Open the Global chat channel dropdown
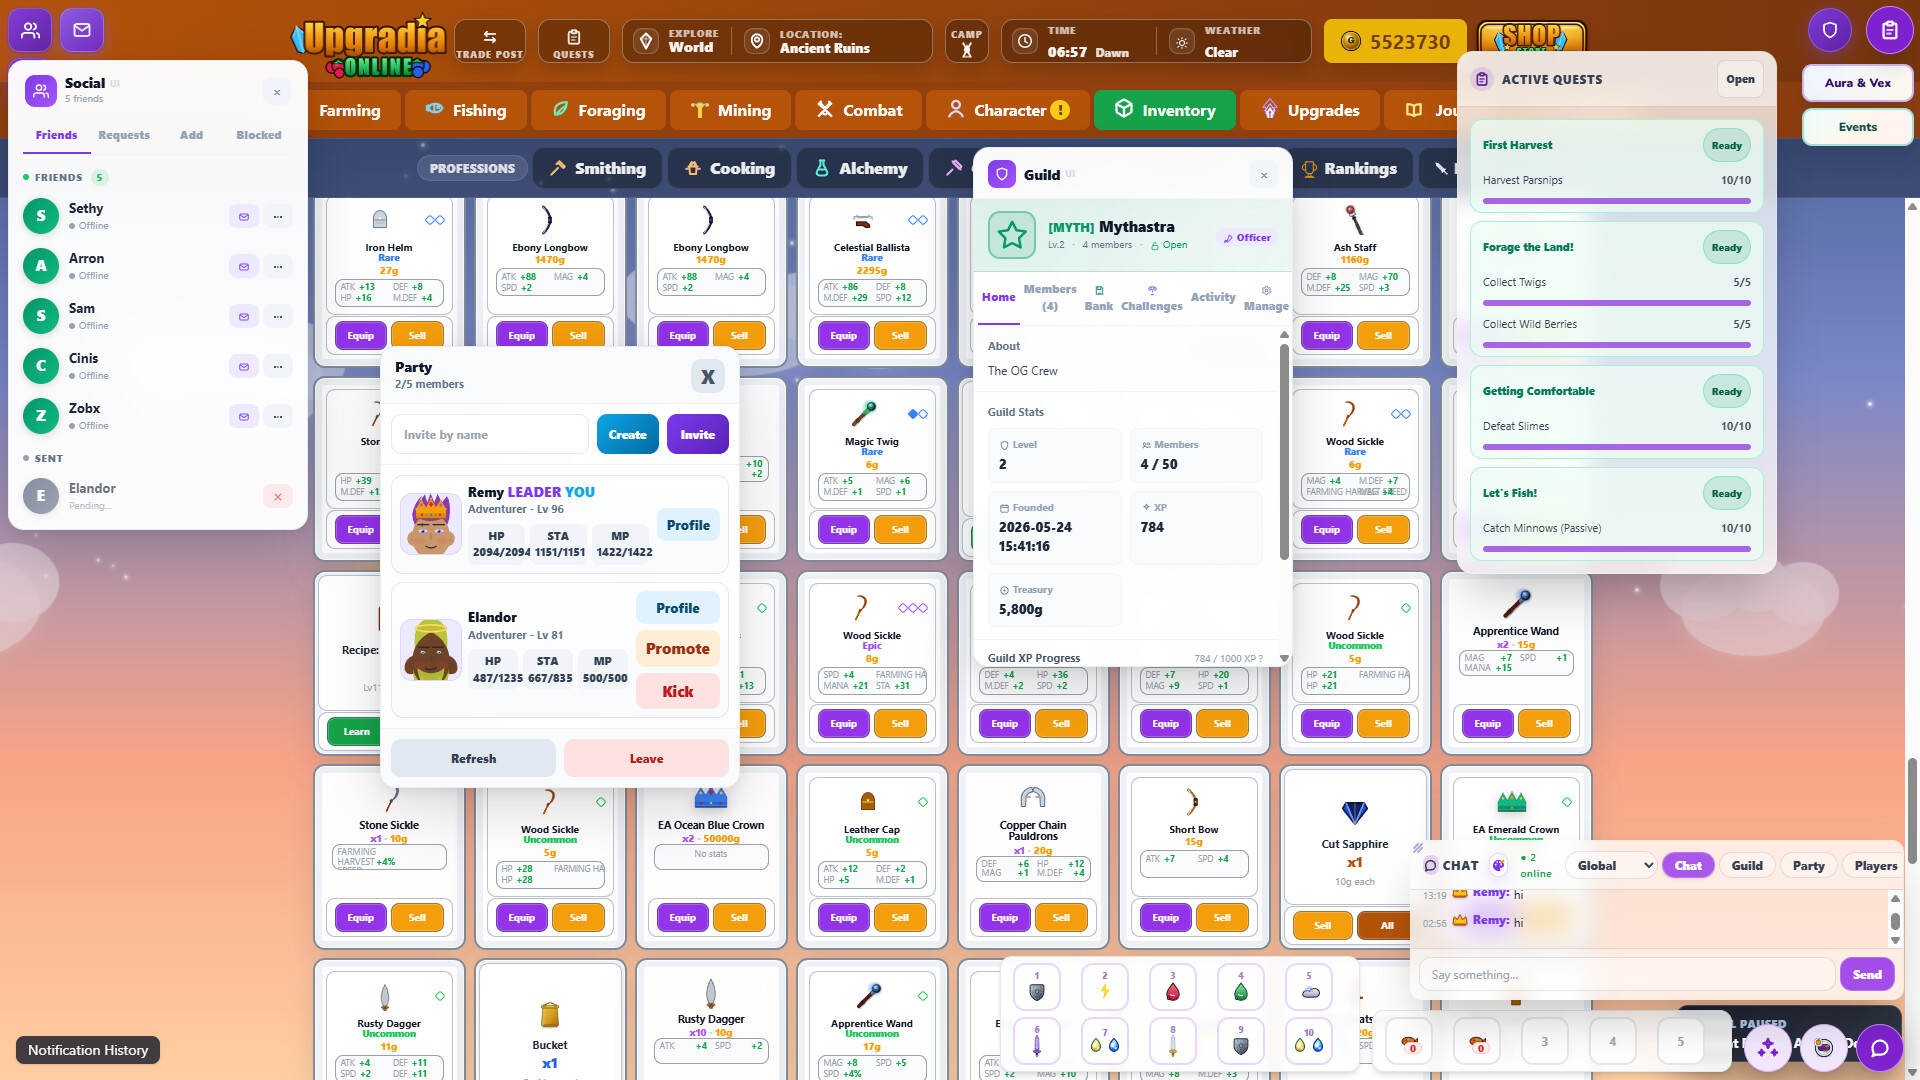Screen dimensions: 1920x1080 click(1613, 865)
